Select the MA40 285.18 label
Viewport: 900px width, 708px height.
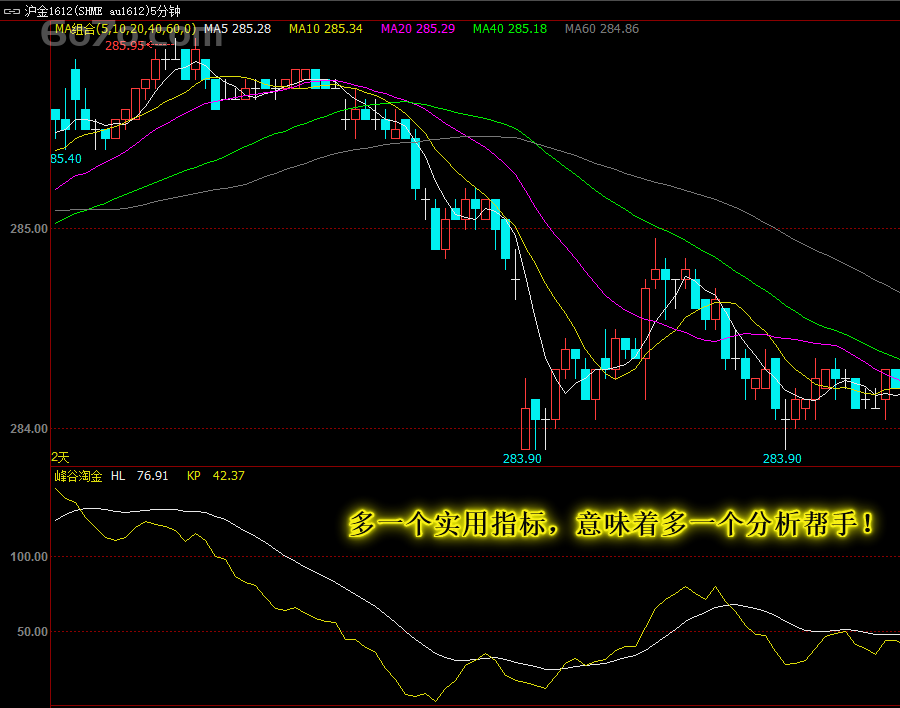[x=510, y=29]
